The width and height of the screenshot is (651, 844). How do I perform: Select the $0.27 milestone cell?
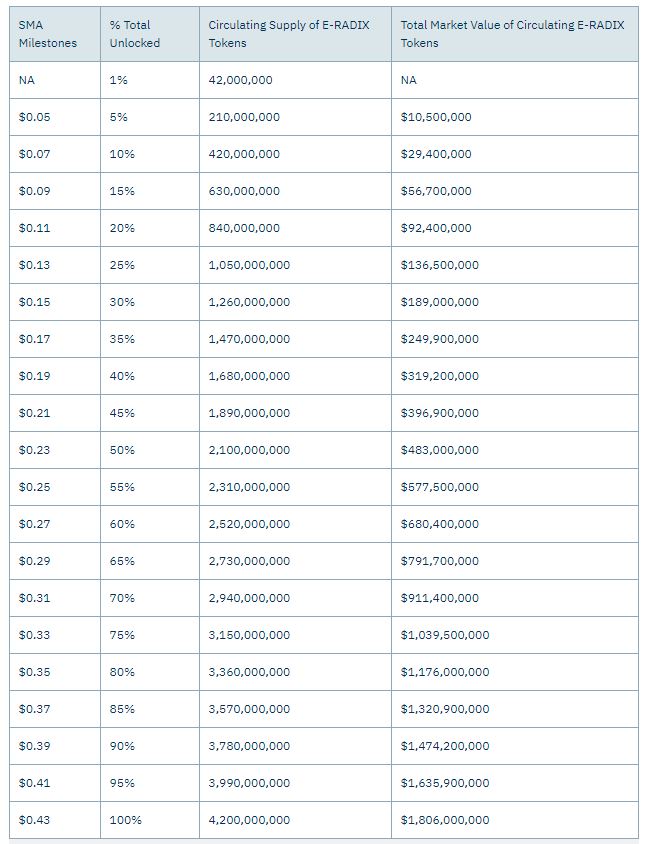point(55,524)
